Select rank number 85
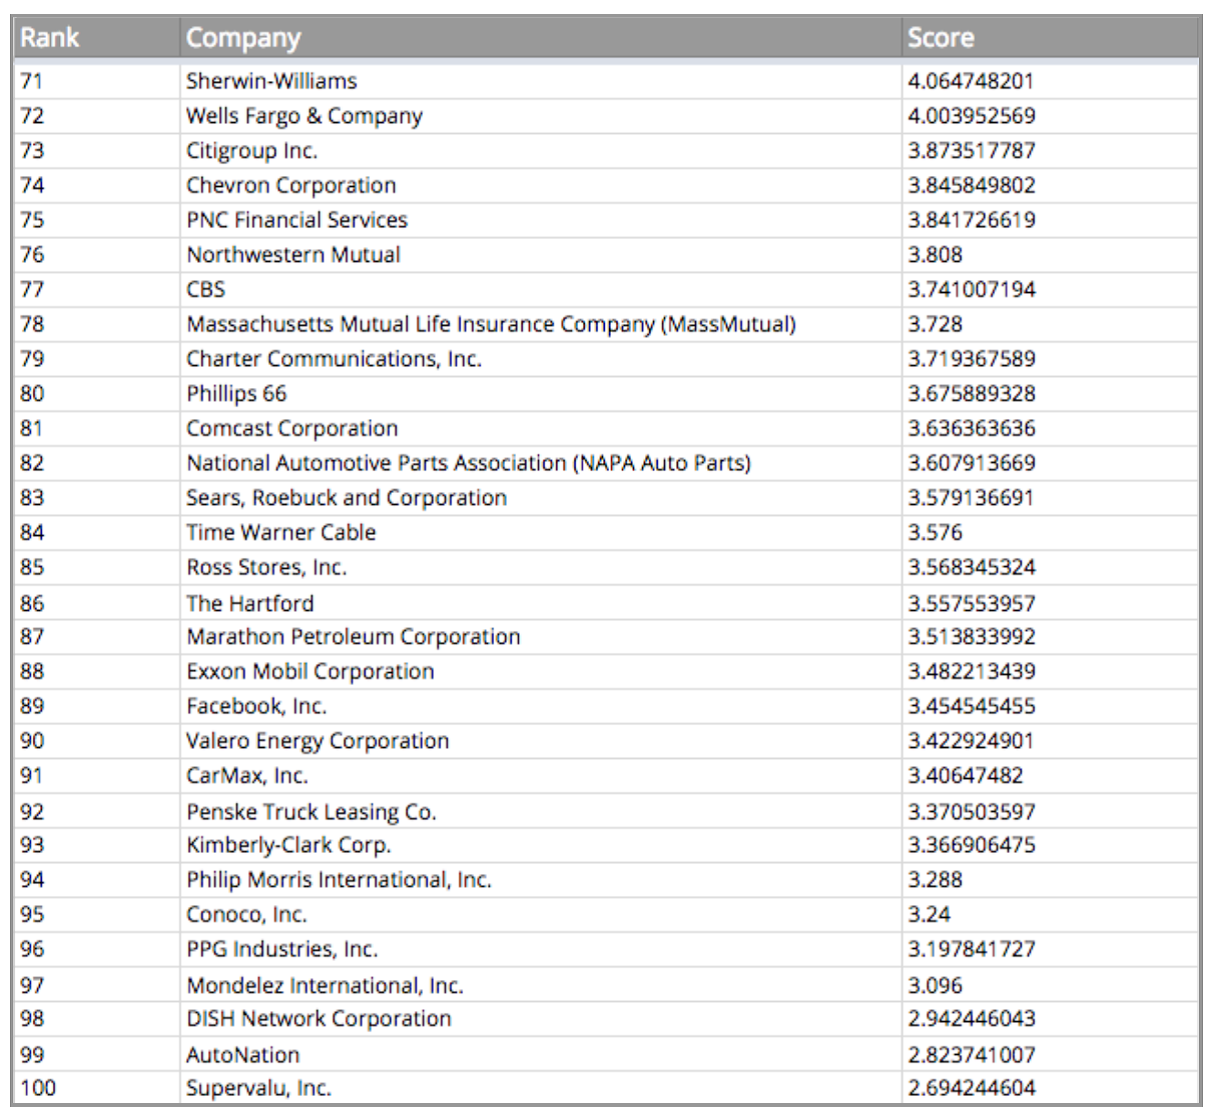The width and height of the screenshot is (1216, 1120). [32, 567]
